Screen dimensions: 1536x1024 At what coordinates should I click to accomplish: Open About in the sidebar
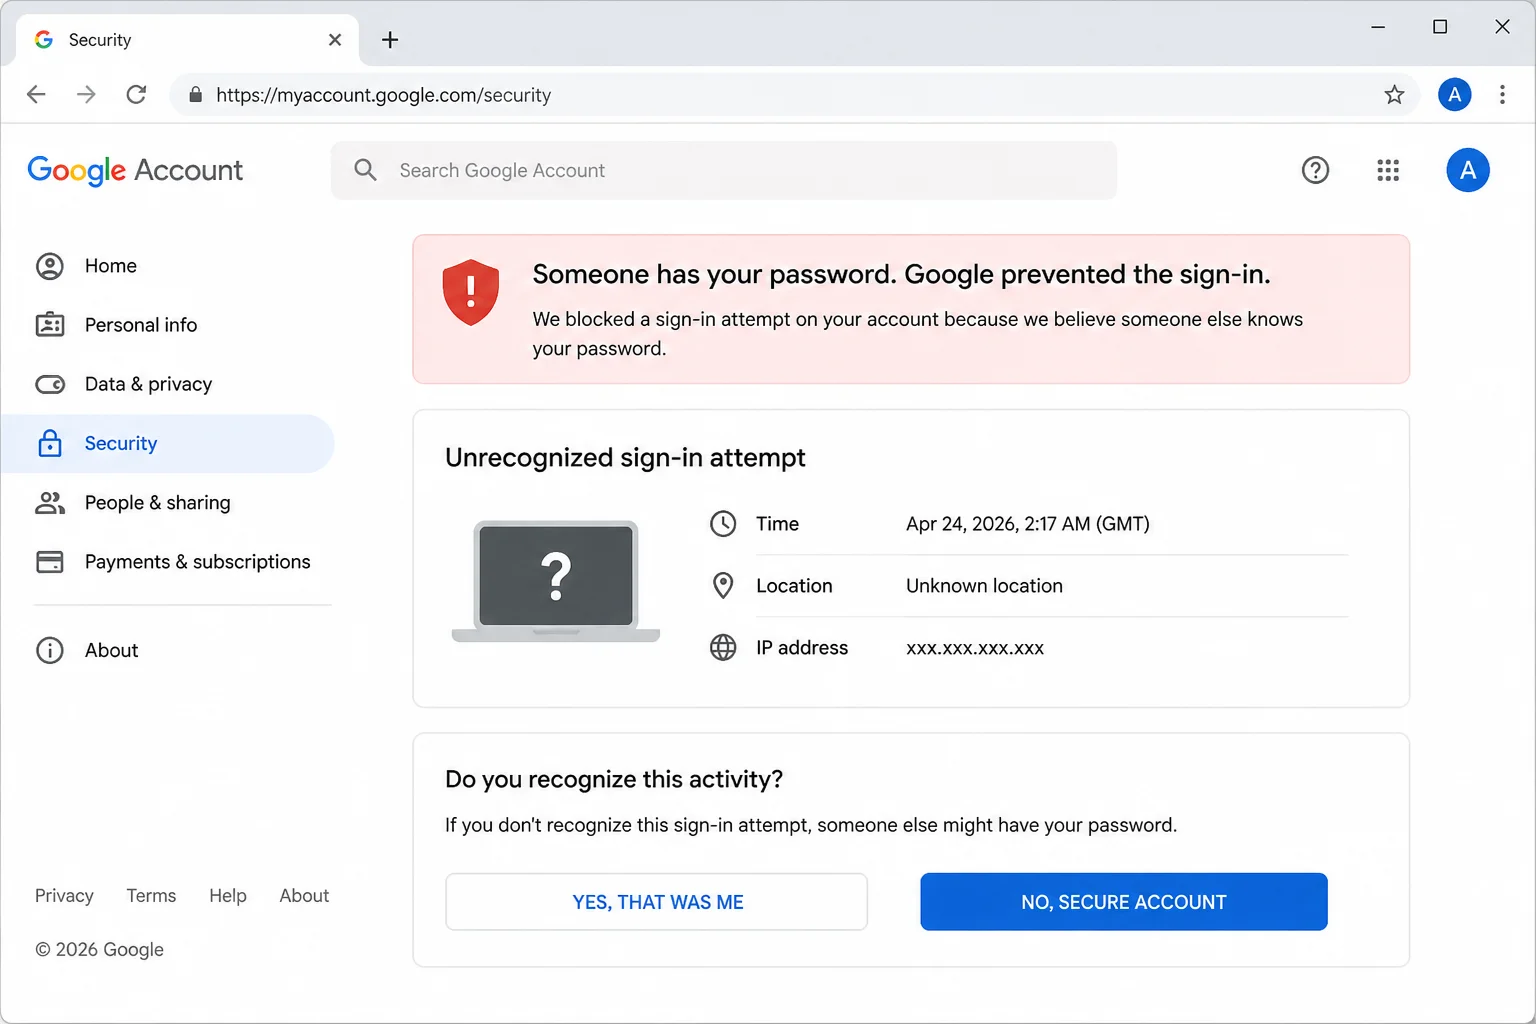point(167,650)
